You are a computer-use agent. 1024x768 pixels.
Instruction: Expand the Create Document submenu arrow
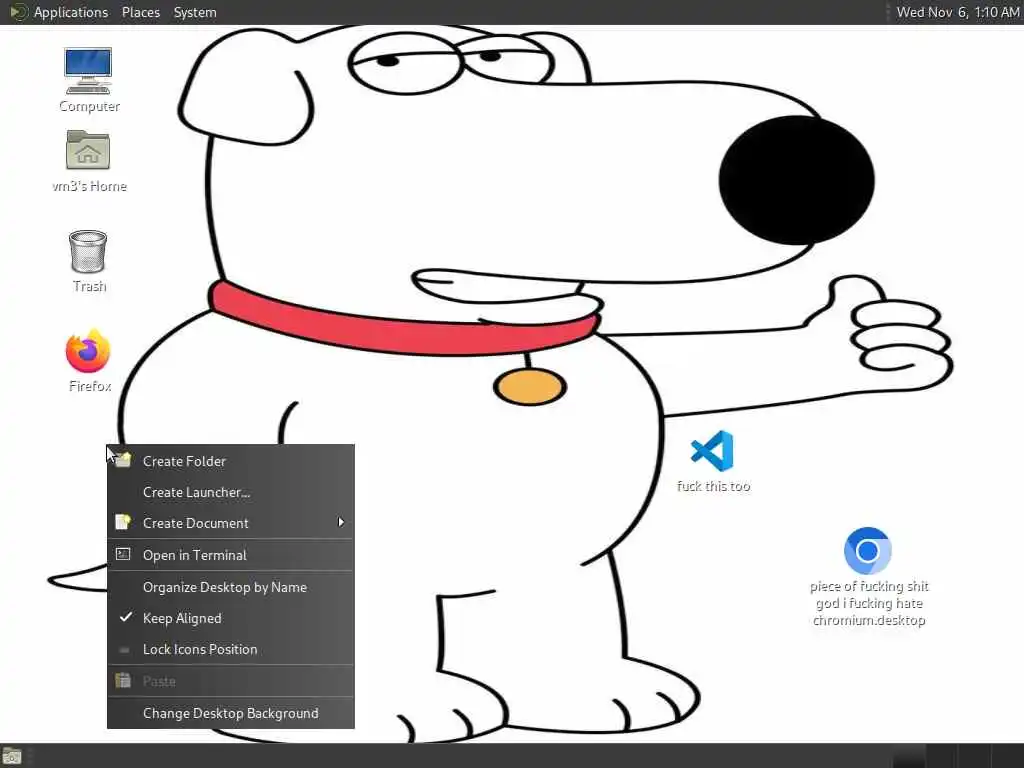341,522
